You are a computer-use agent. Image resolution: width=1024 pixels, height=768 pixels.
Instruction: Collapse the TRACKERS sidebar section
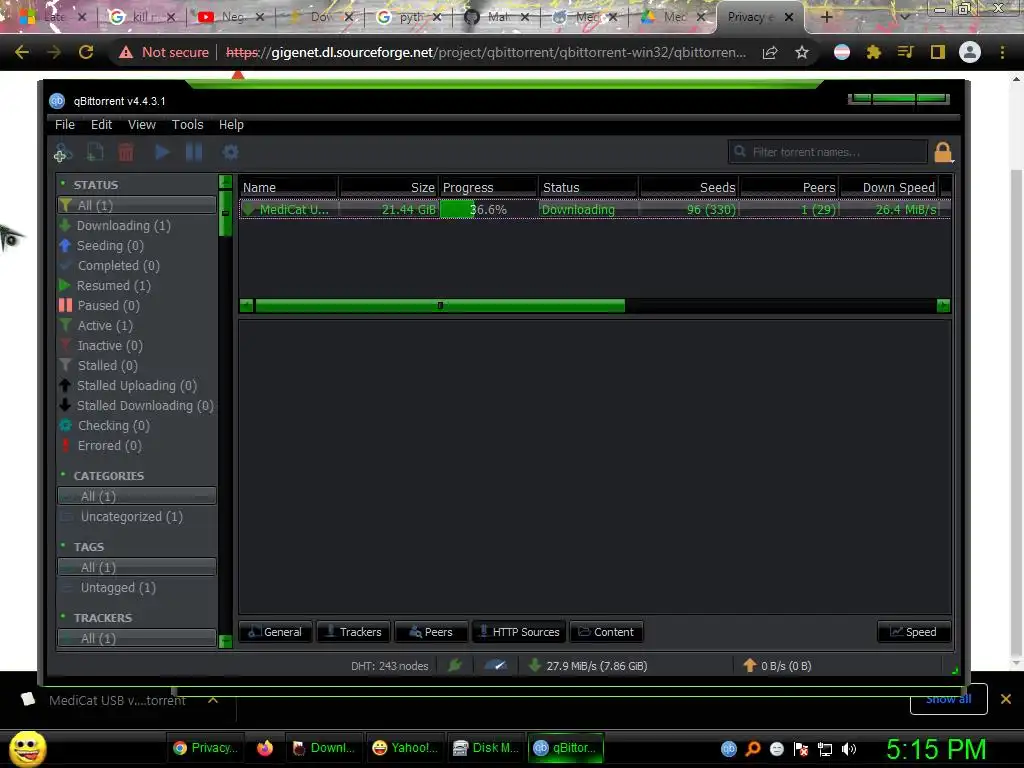point(63,617)
